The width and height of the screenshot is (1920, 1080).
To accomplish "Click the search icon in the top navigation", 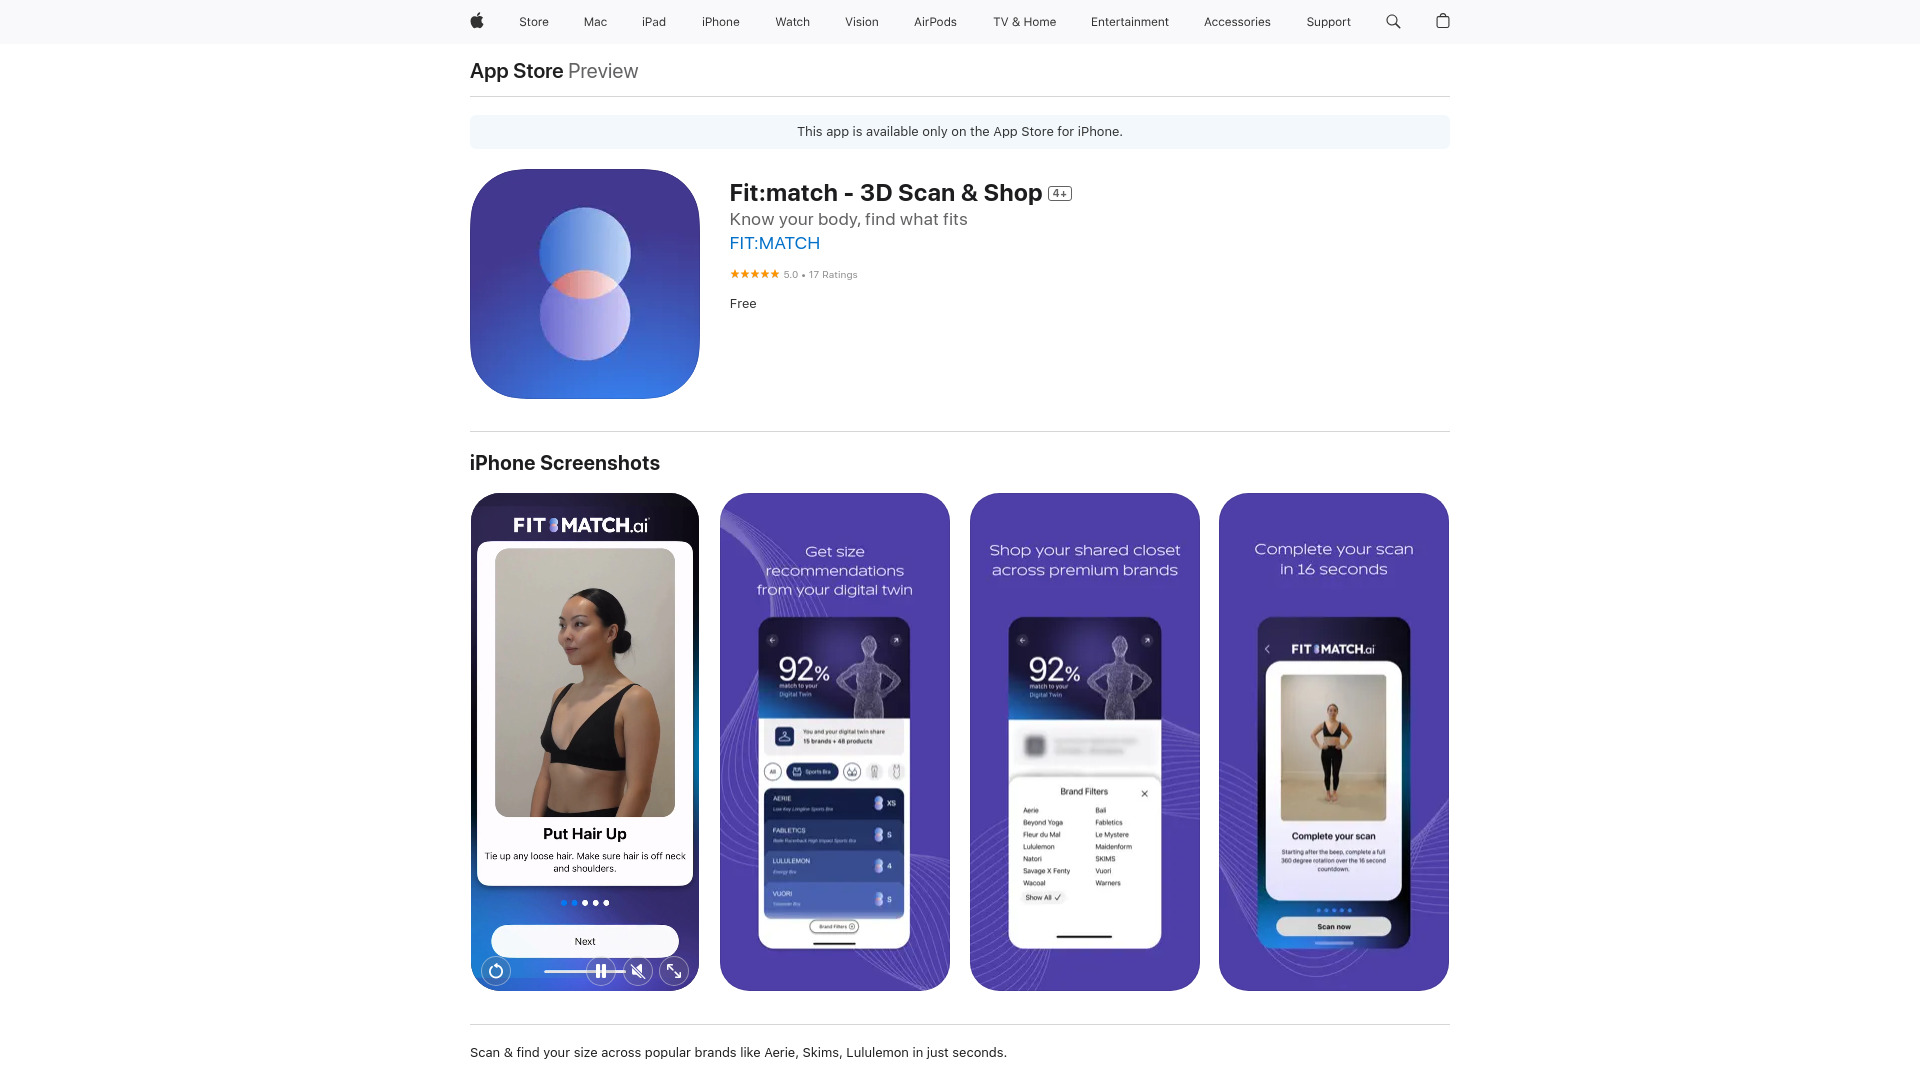I will click(1393, 21).
